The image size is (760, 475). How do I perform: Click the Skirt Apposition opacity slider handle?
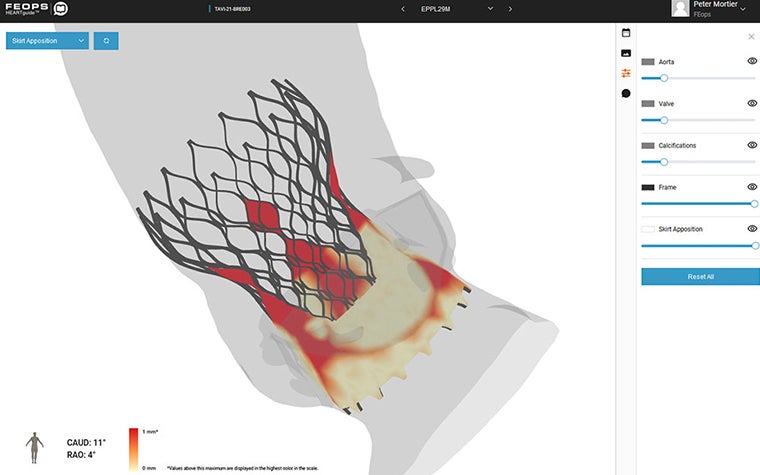pyautogui.click(x=755, y=246)
